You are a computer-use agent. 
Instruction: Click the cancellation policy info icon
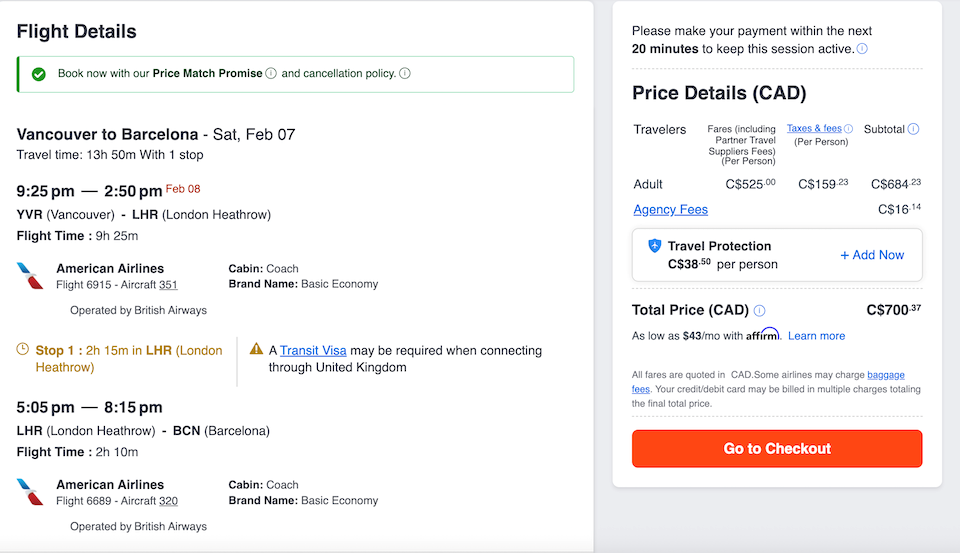(x=405, y=73)
